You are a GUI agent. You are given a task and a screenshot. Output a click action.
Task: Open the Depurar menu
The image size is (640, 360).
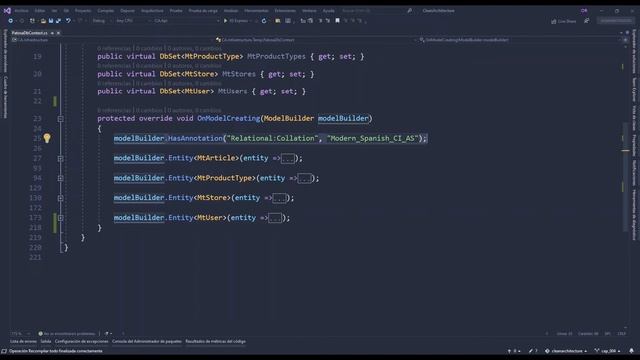point(127,11)
